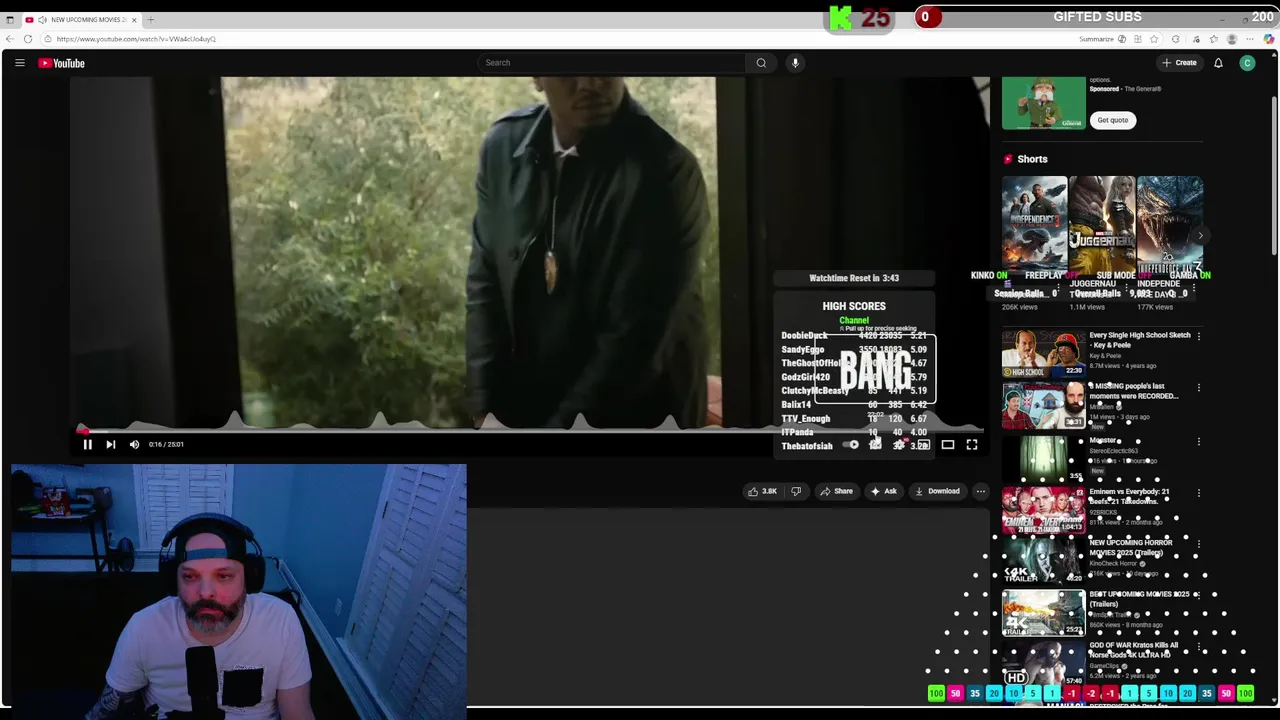This screenshot has height=720, width=1280.
Task: Reload the page with refresh icon
Action: pos(28,39)
